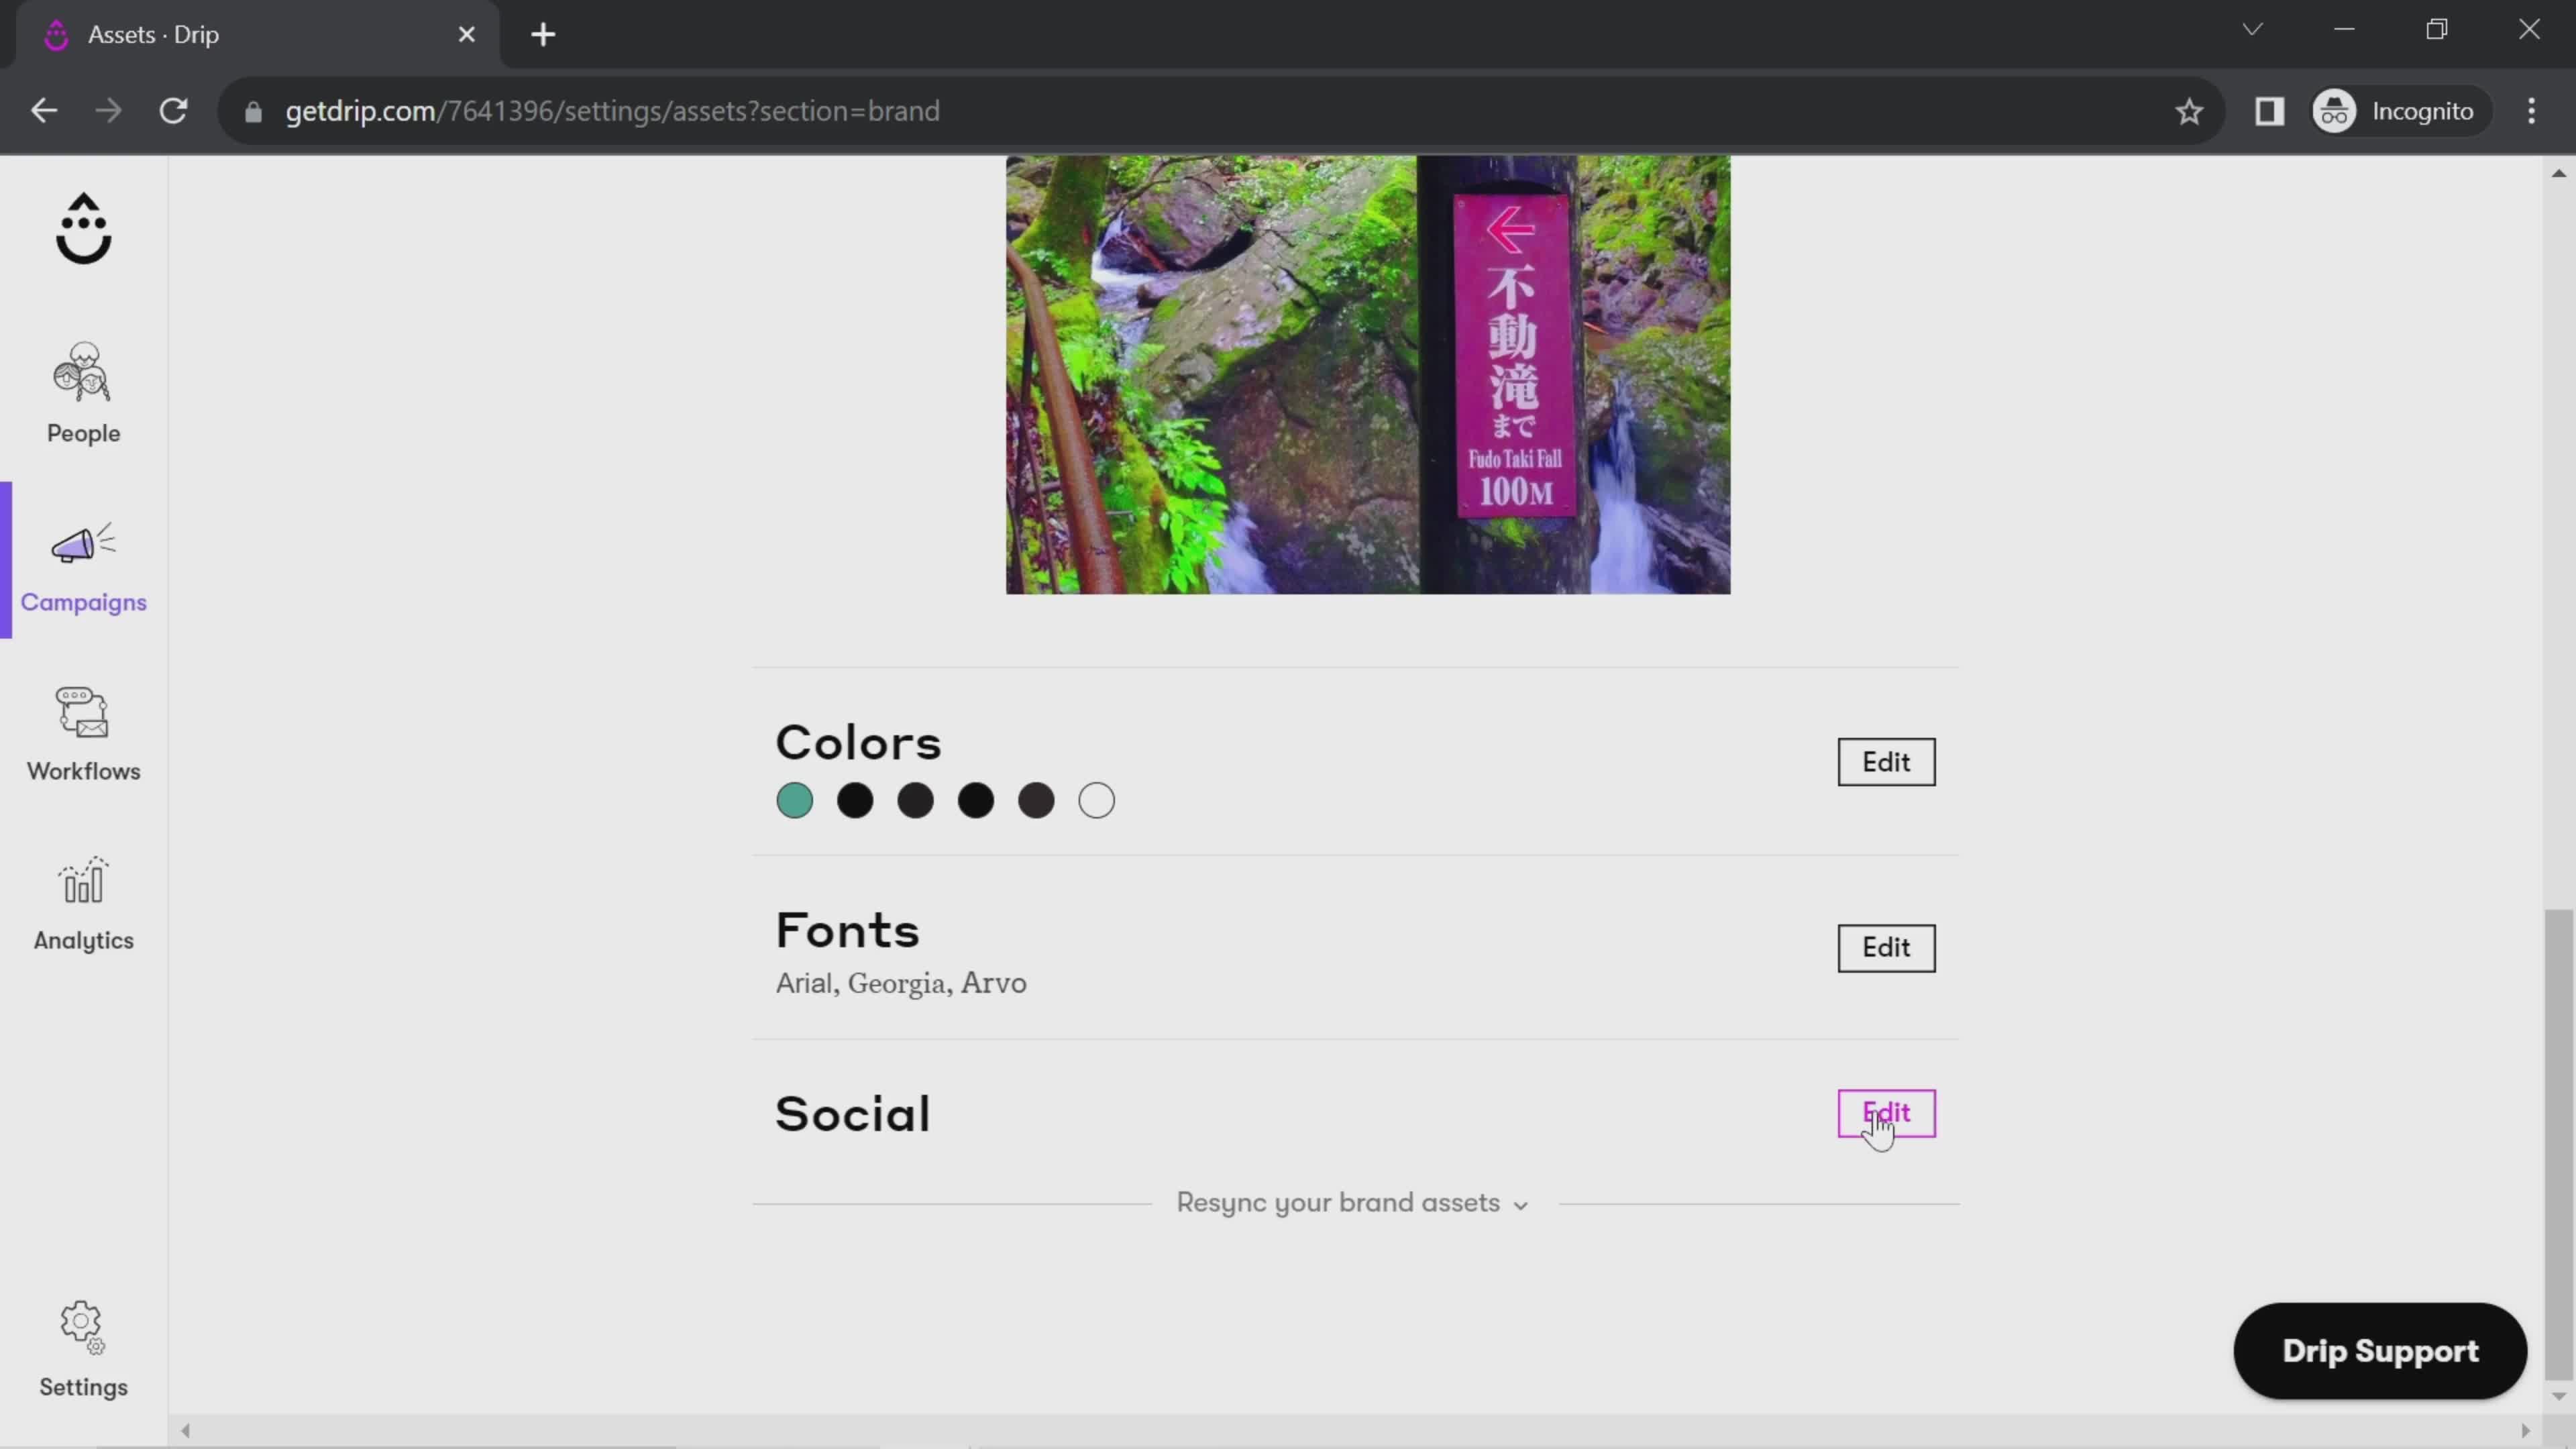This screenshot has width=2576, height=1449.
Task: Click the horizontal scrollbar right arrow
Action: click(2525, 1431)
